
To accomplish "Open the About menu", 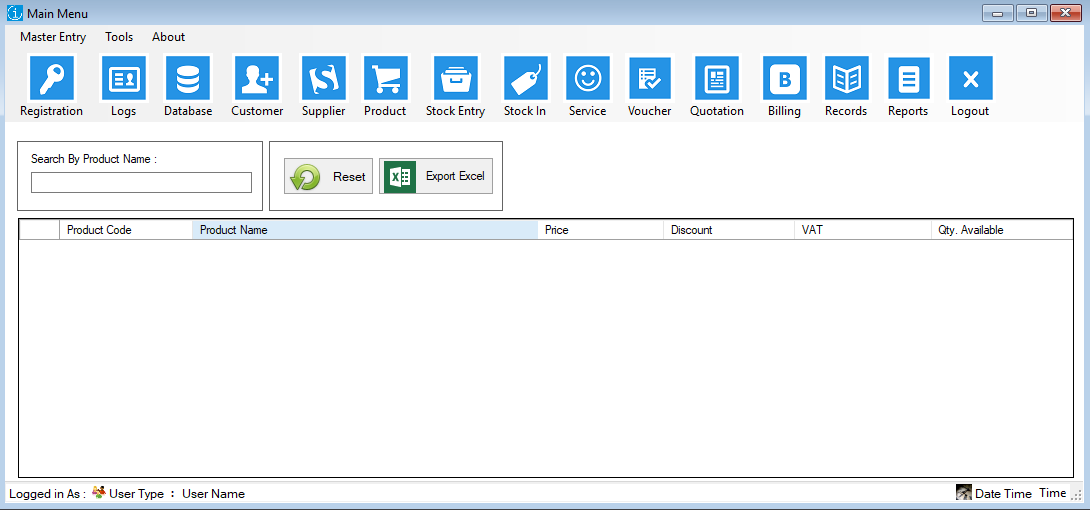I will tap(168, 37).
